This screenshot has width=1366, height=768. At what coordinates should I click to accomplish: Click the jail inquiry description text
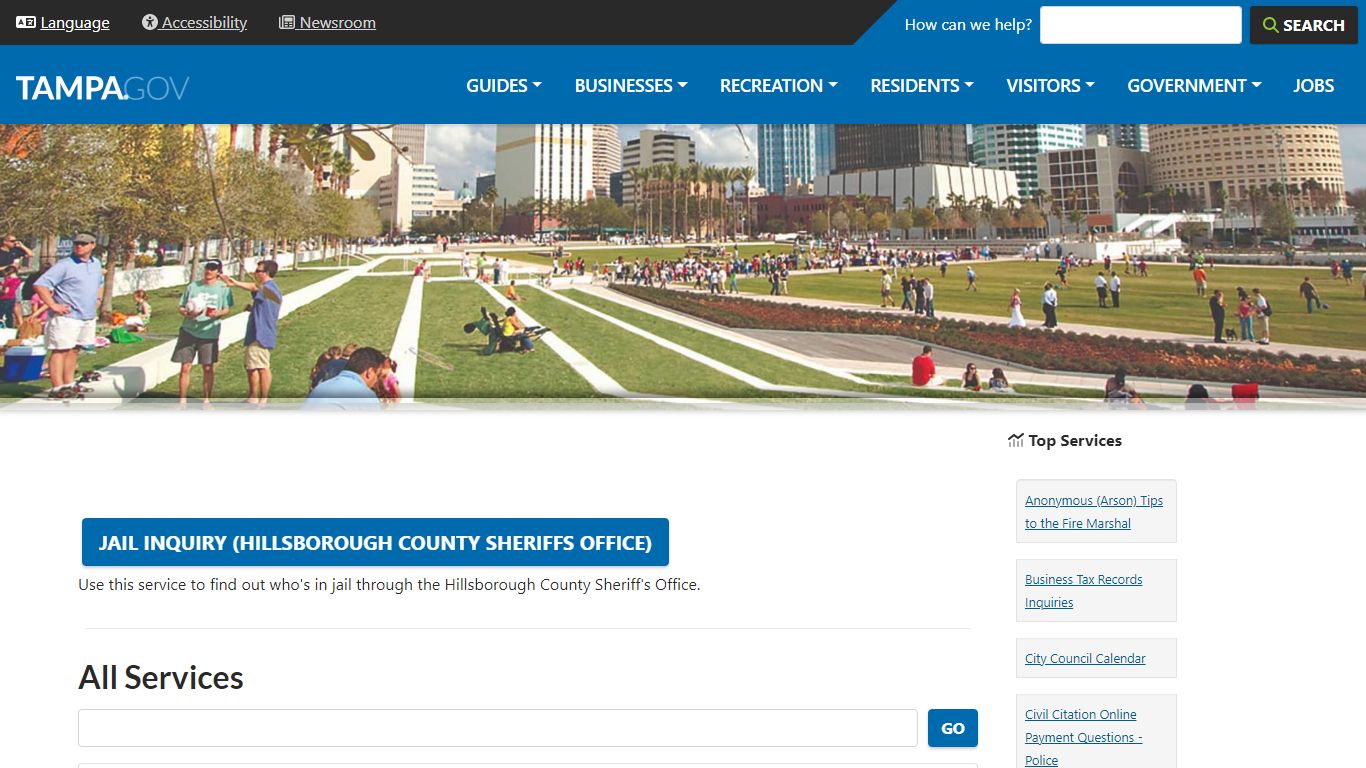click(389, 584)
